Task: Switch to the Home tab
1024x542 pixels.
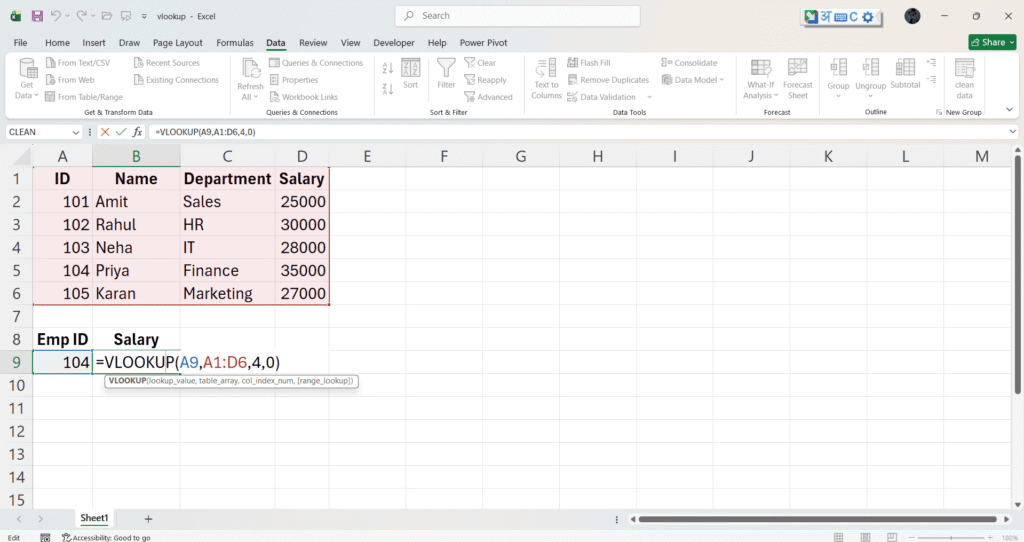Action: (x=57, y=42)
